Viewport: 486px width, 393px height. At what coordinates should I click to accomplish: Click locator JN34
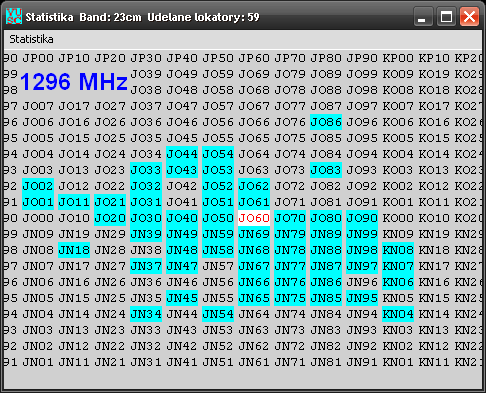[146, 314]
